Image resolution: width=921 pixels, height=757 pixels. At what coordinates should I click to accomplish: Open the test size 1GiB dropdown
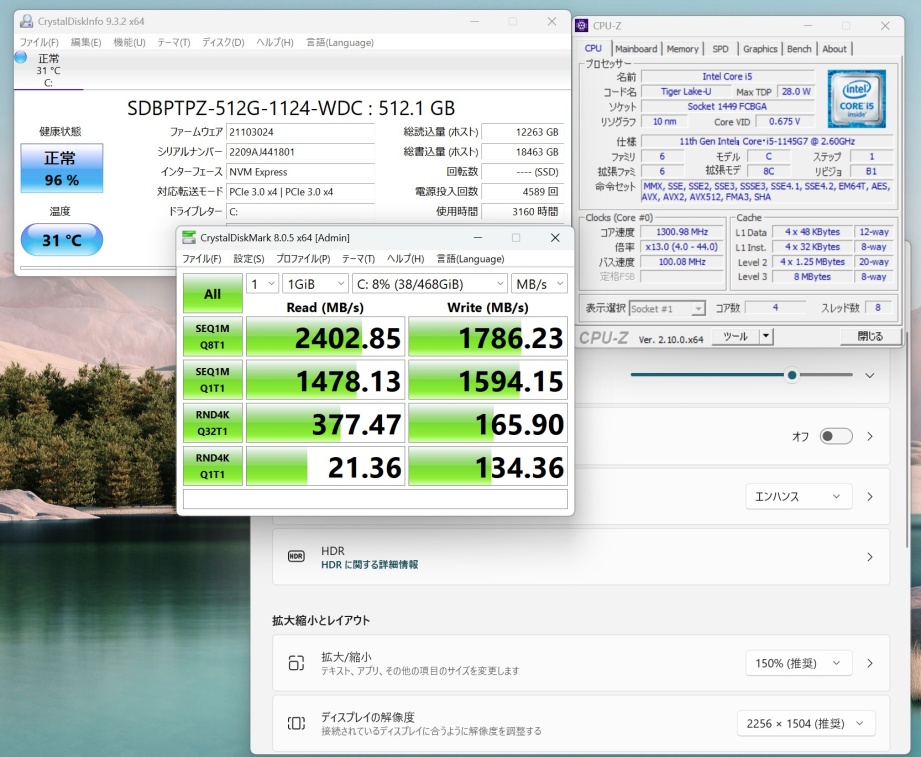(x=315, y=284)
